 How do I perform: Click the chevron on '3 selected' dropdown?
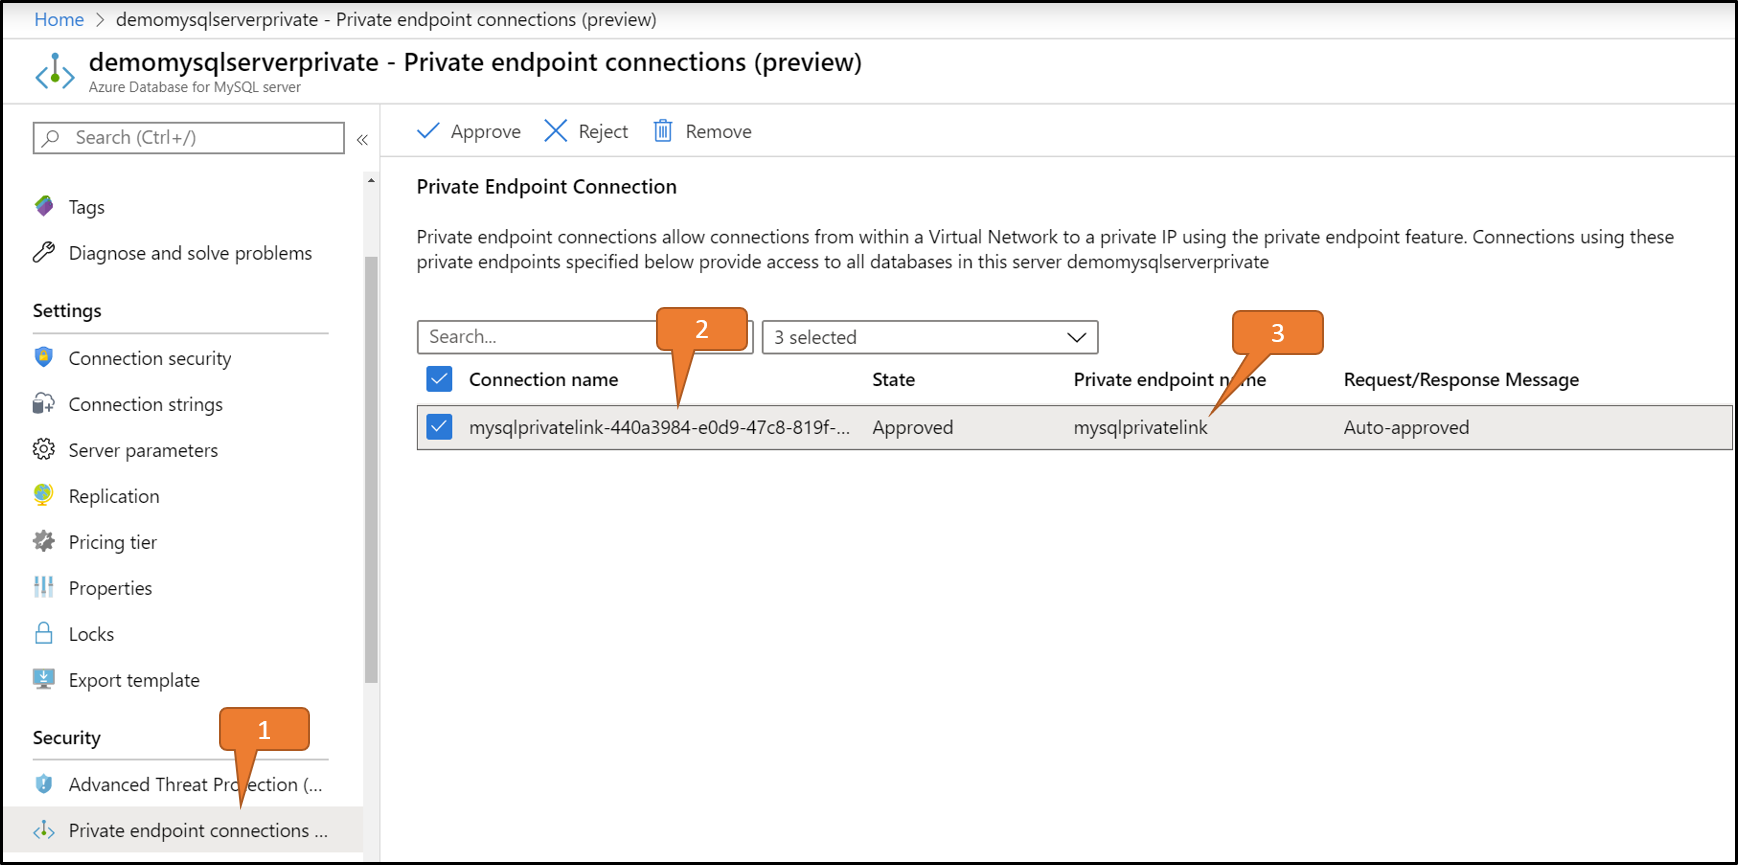(1076, 337)
